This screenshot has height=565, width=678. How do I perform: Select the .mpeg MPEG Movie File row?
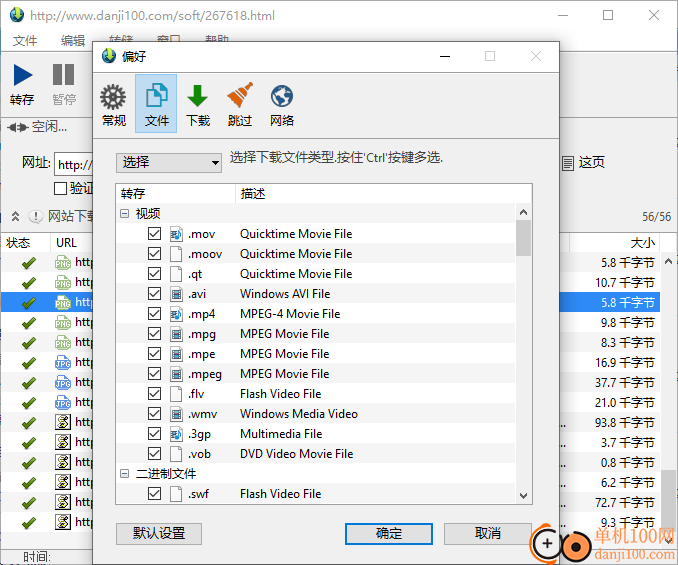tap(316, 374)
